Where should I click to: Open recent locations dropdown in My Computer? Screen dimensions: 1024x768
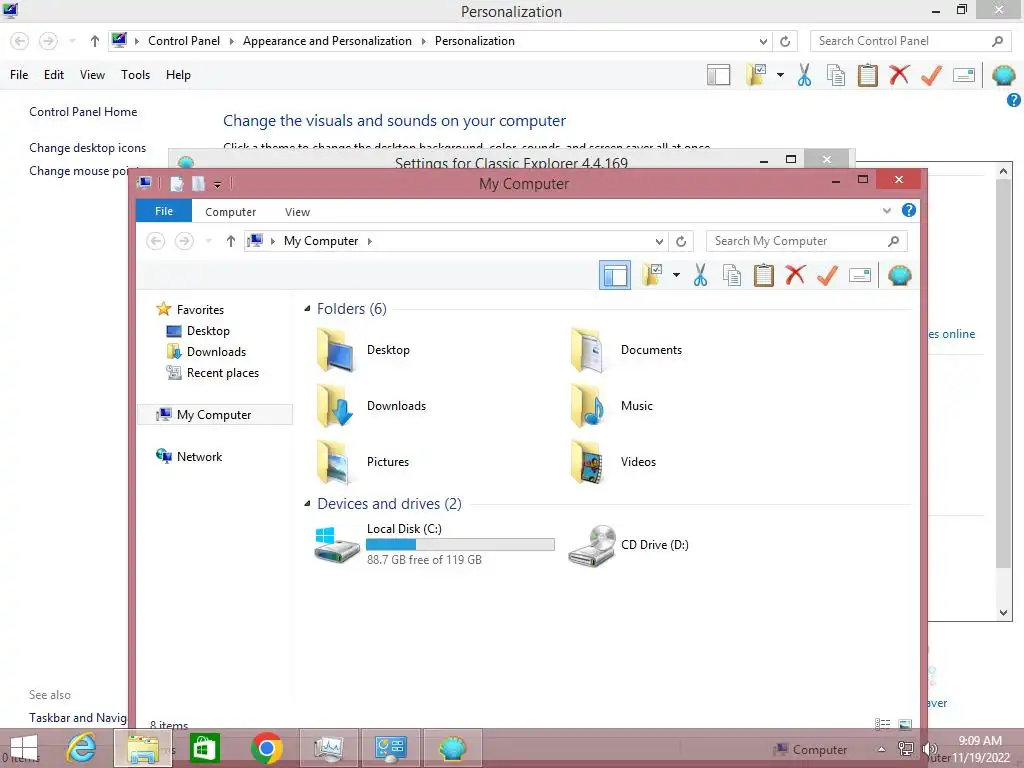coord(208,241)
